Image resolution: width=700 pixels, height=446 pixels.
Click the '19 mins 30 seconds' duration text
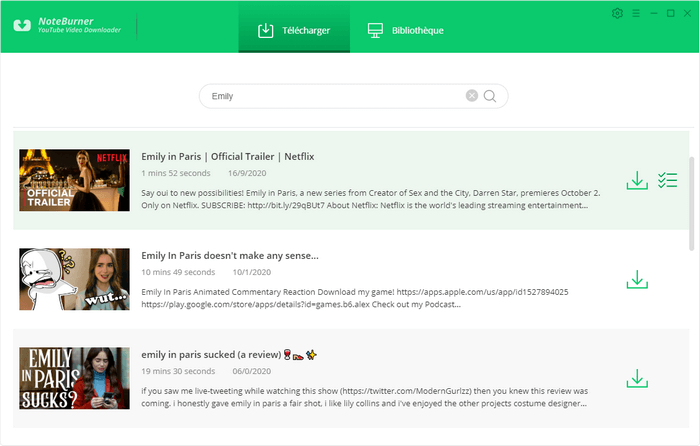[178, 371]
